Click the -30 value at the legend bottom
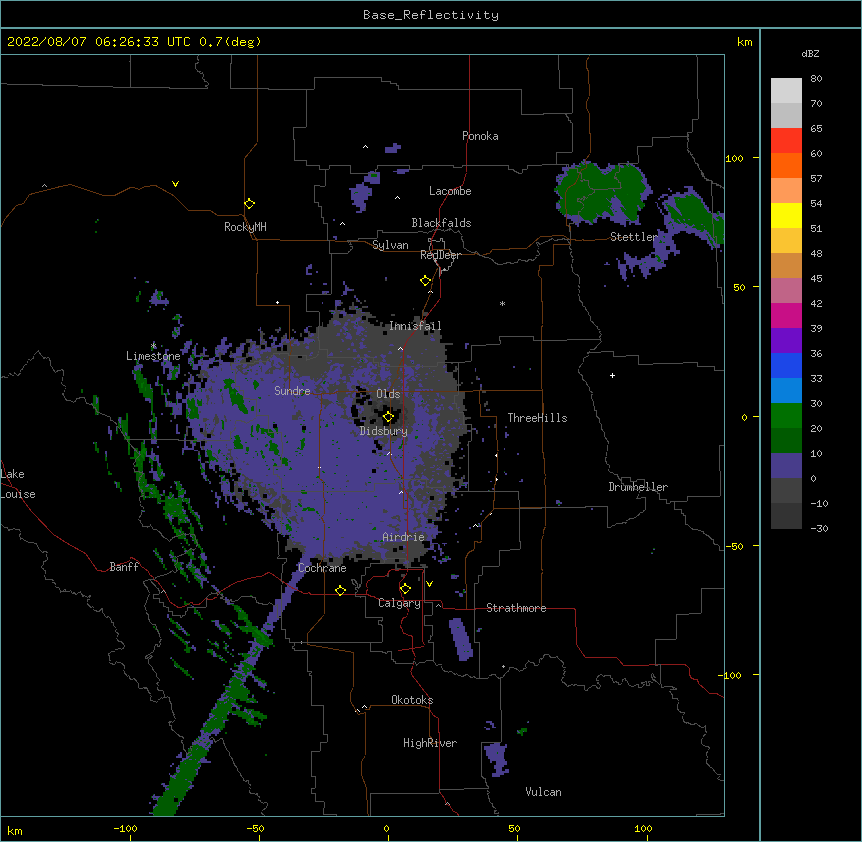This screenshot has width=862, height=842. pos(819,529)
